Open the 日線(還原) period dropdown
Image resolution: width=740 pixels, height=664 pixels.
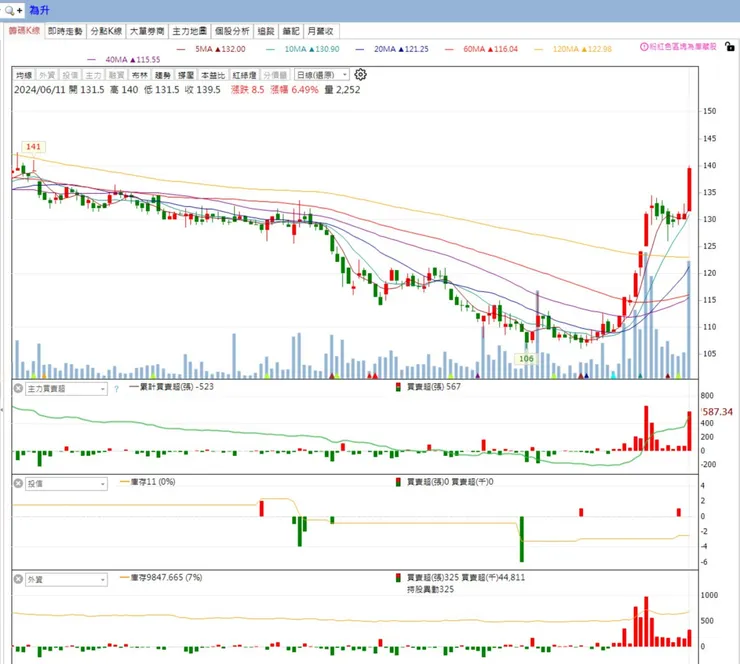(x=321, y=75)
